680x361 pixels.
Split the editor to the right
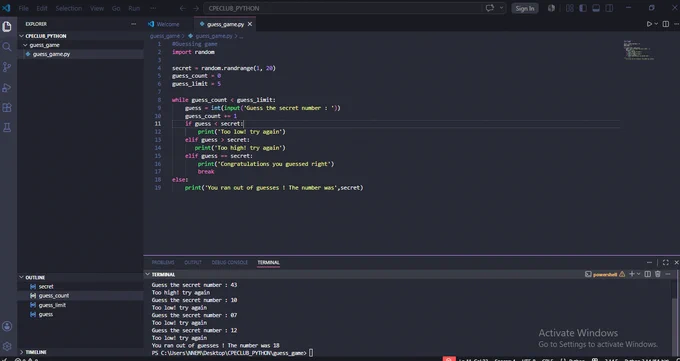666,24
